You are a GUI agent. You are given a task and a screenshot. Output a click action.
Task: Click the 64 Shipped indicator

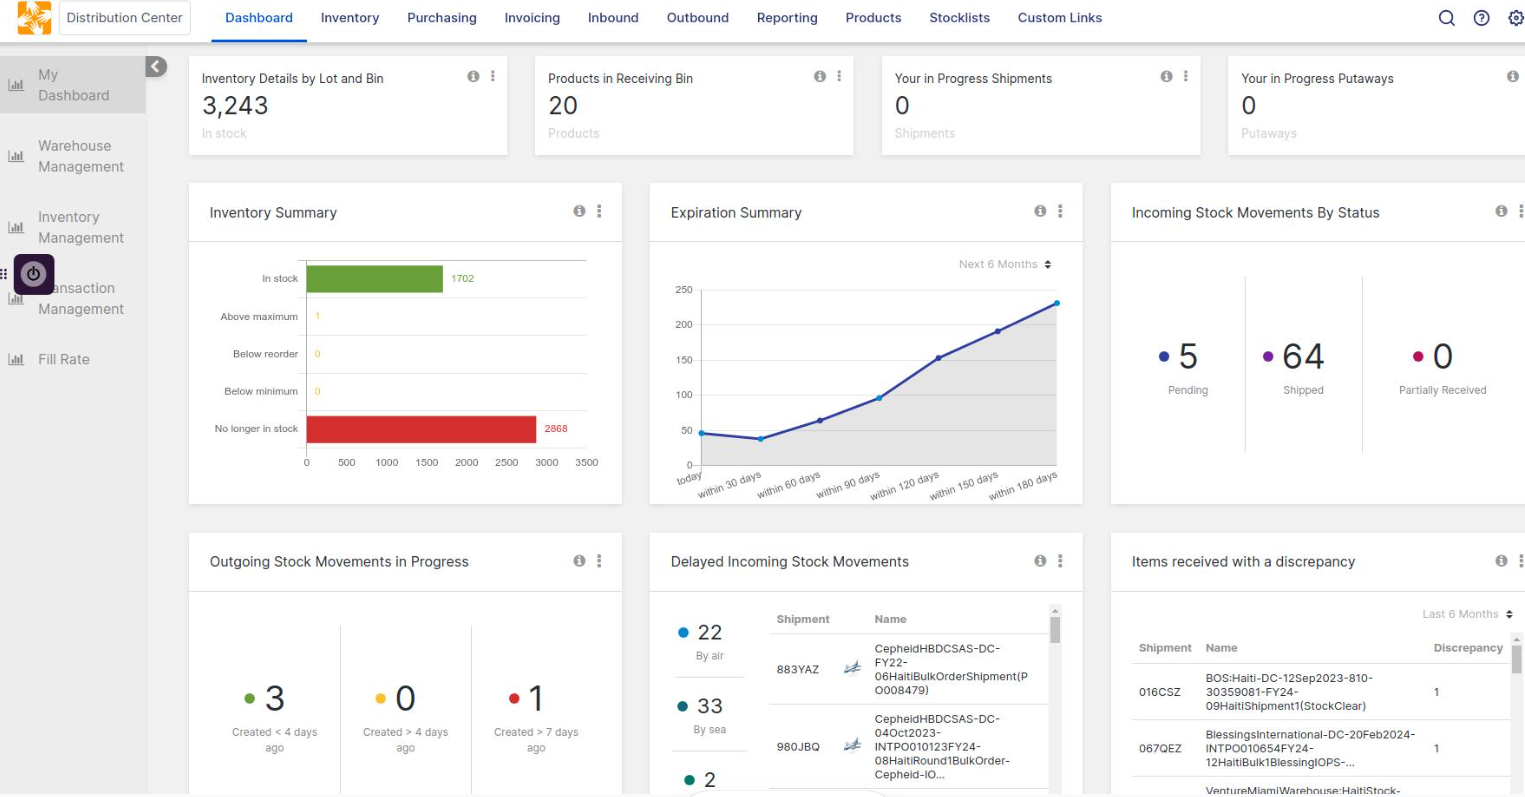[1303, 366]
